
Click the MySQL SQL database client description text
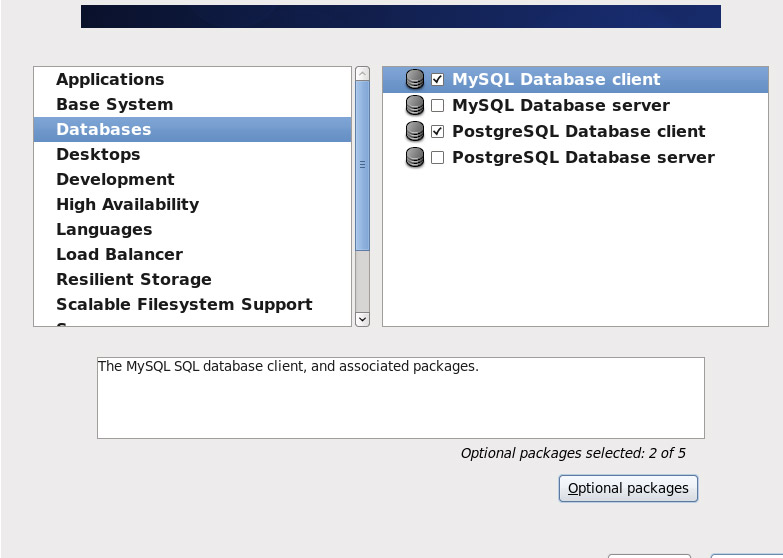pos(288,366)
